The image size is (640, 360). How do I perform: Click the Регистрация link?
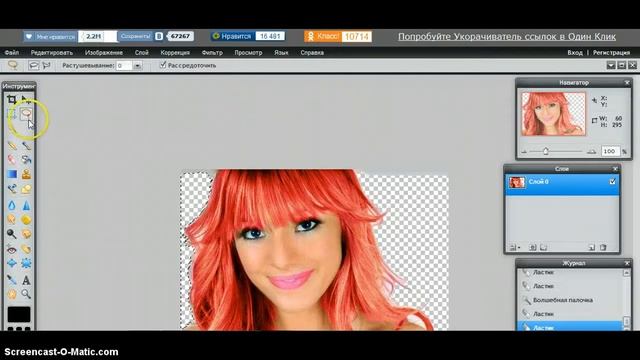click(611, 53)
